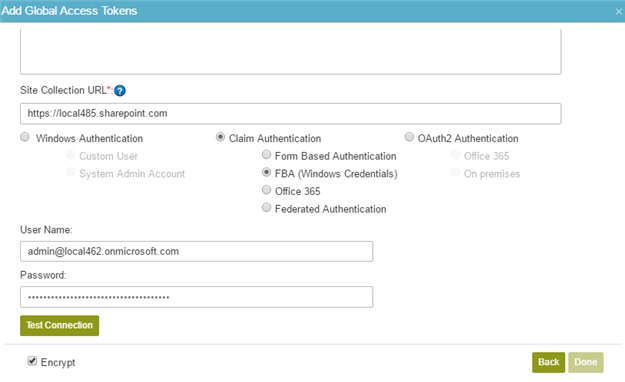The width and height of the screenshot is (625, 382).
Task: Go Back to the previous step
Action: [x=548, y=362]
